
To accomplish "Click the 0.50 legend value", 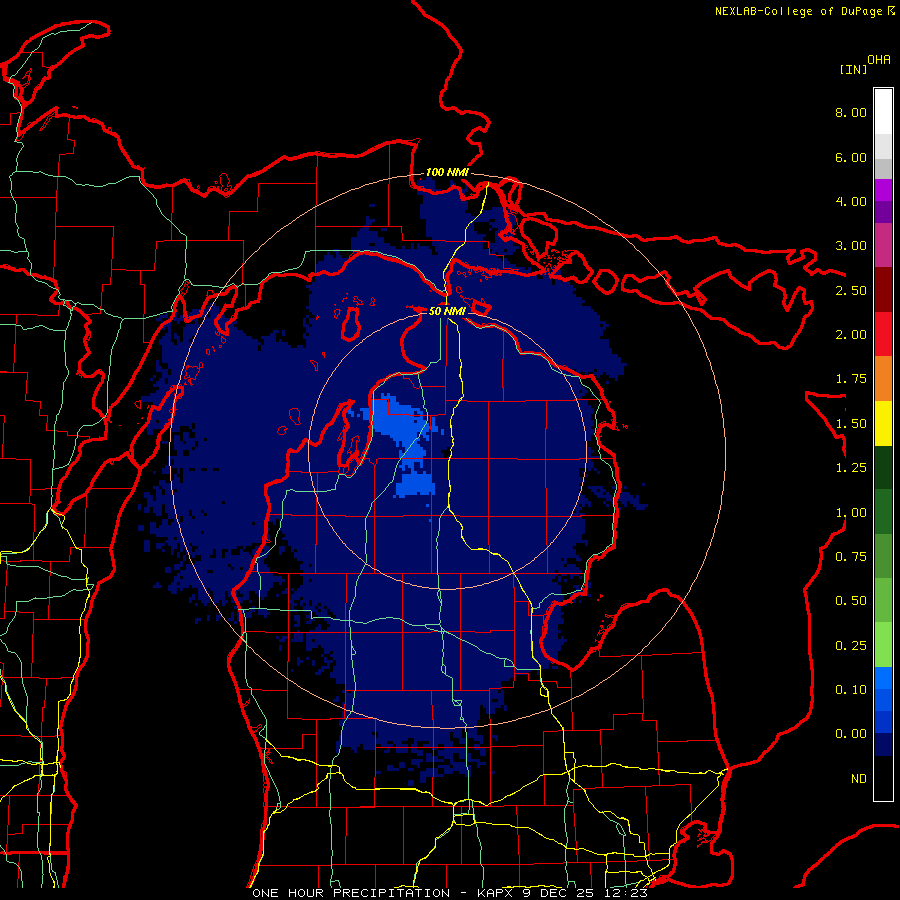I will click(x=851, y=601).
